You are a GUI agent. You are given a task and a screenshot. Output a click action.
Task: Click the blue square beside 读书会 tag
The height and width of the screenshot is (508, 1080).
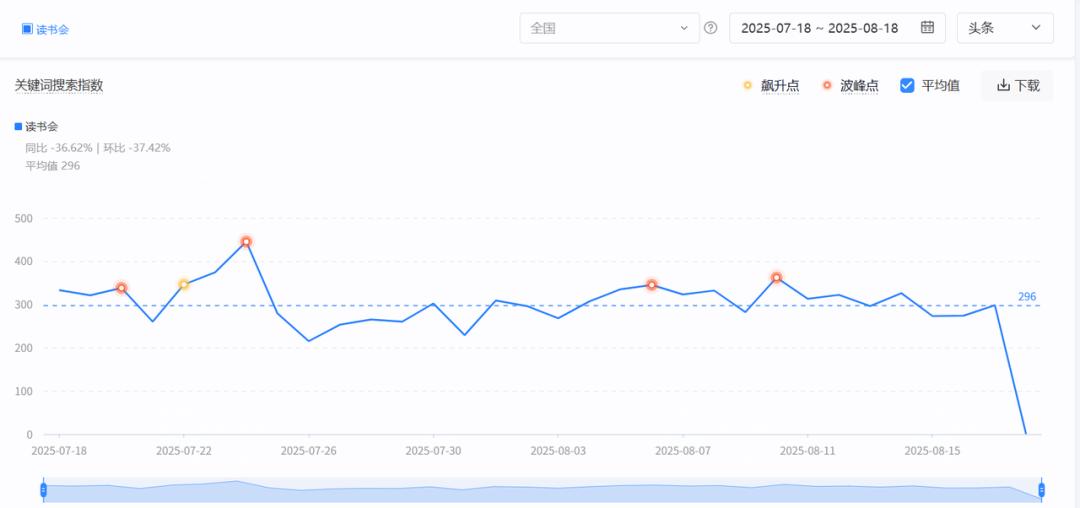coord(27,29)
